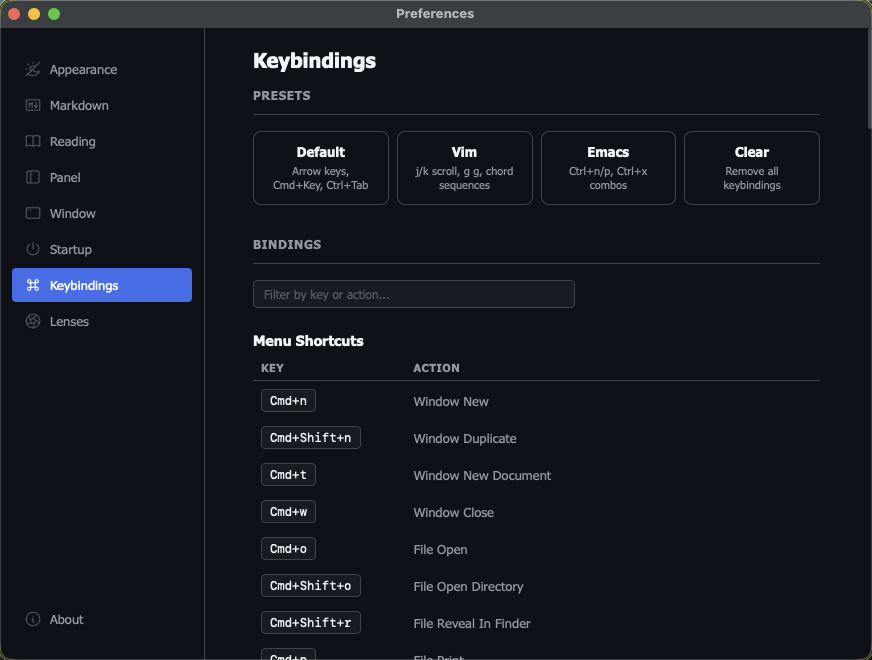
Task: Select the Window New Document action
Action: (x=482, y=475)
